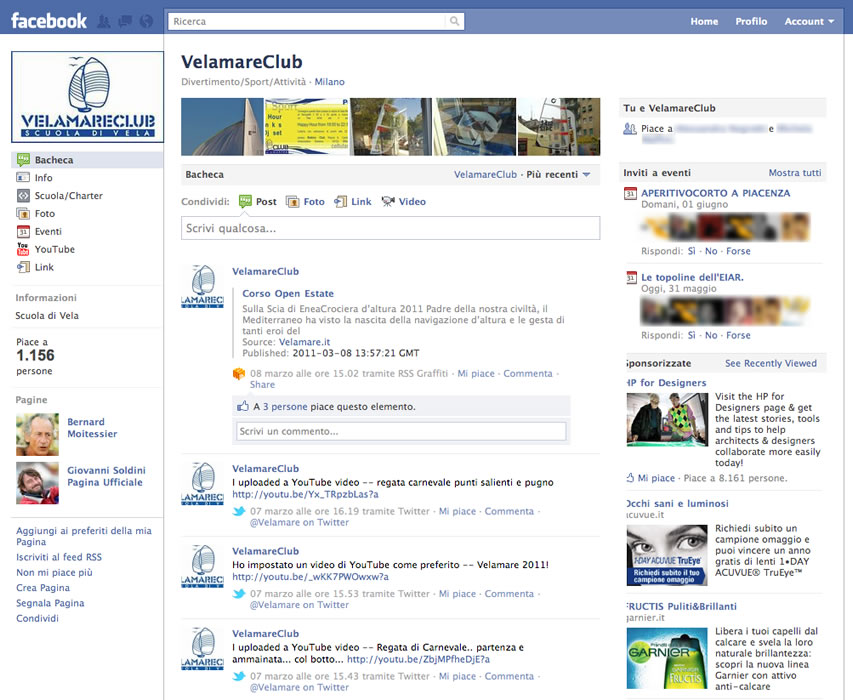The image size is (853, 700).
Task: Click Share under Corso Open Estate post
Action: pyautogui.click(x=262, y=385)
